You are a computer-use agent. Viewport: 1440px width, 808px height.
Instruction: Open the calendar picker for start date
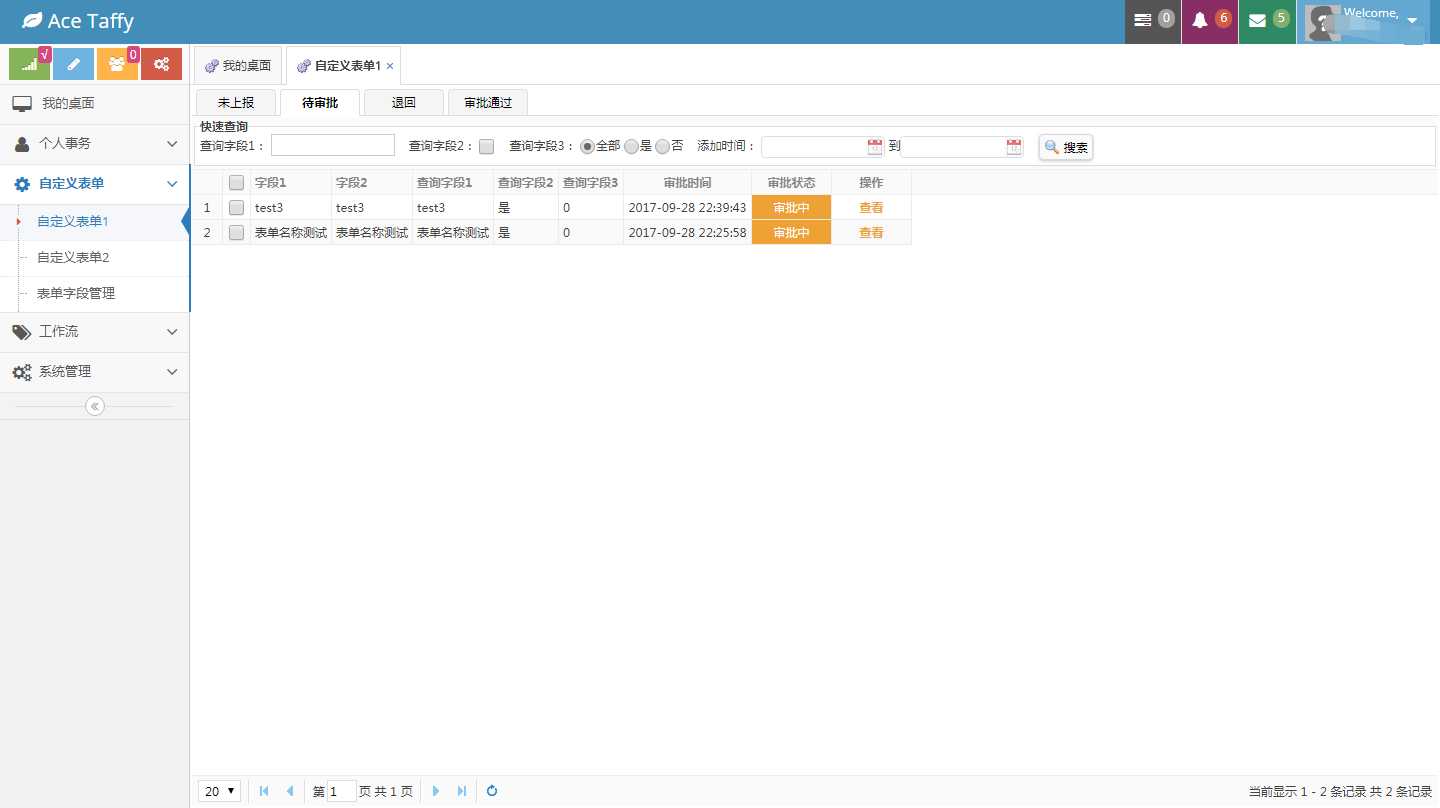pyautogui.click(x=875, y=147)
